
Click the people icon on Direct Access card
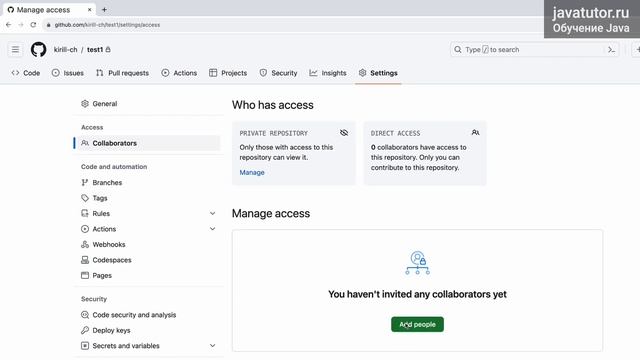(x=475, y=133)
